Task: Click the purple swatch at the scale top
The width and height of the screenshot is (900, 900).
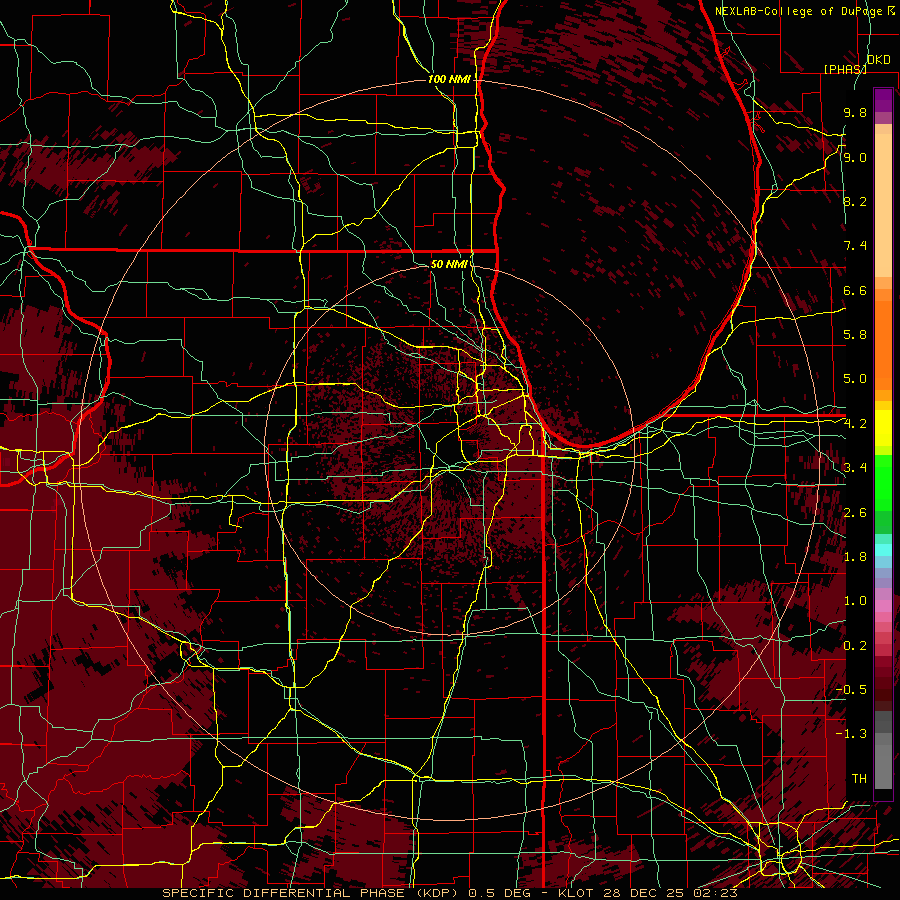Action: pyautogui.click(x=883, y=100)
